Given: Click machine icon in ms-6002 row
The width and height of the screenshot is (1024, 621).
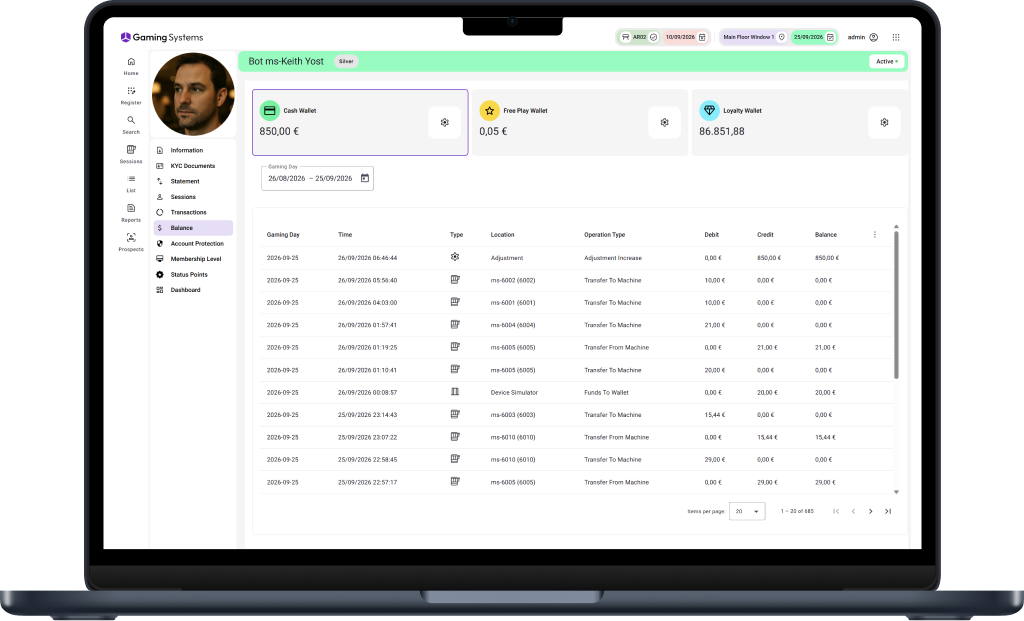Looking at the screenshot, I should [455, 279].
